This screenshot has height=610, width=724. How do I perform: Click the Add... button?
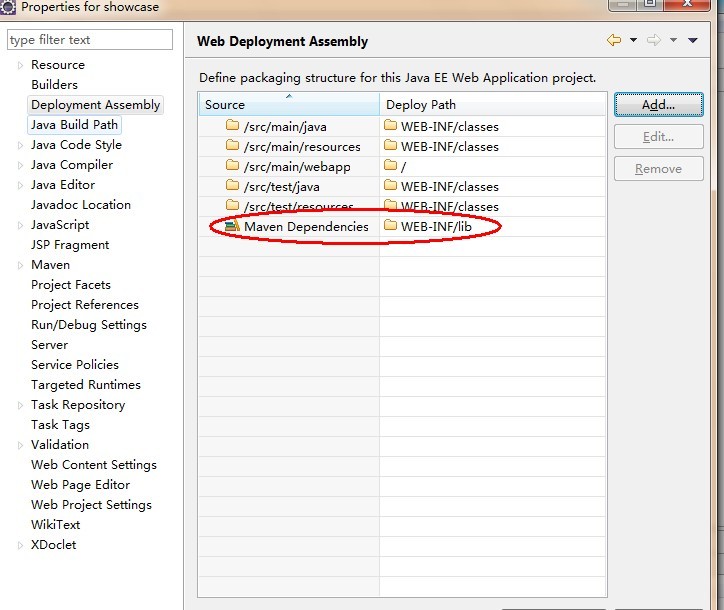[658, 104]
